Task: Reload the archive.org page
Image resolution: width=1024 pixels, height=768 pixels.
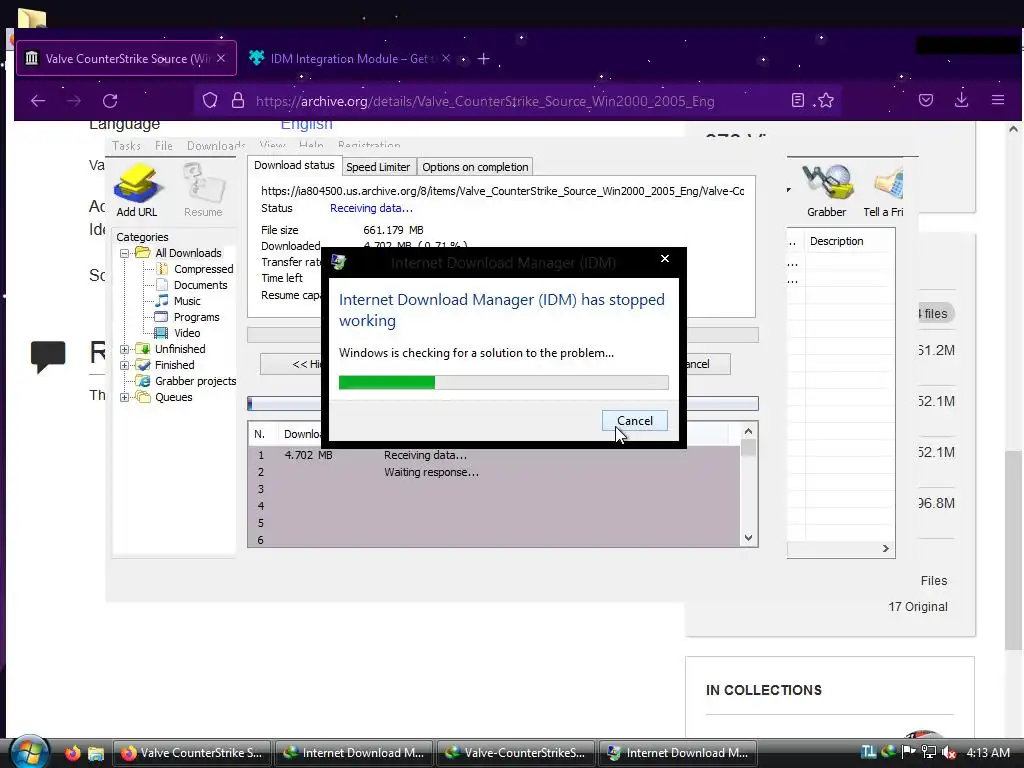Action: click(x=110, y=101)
